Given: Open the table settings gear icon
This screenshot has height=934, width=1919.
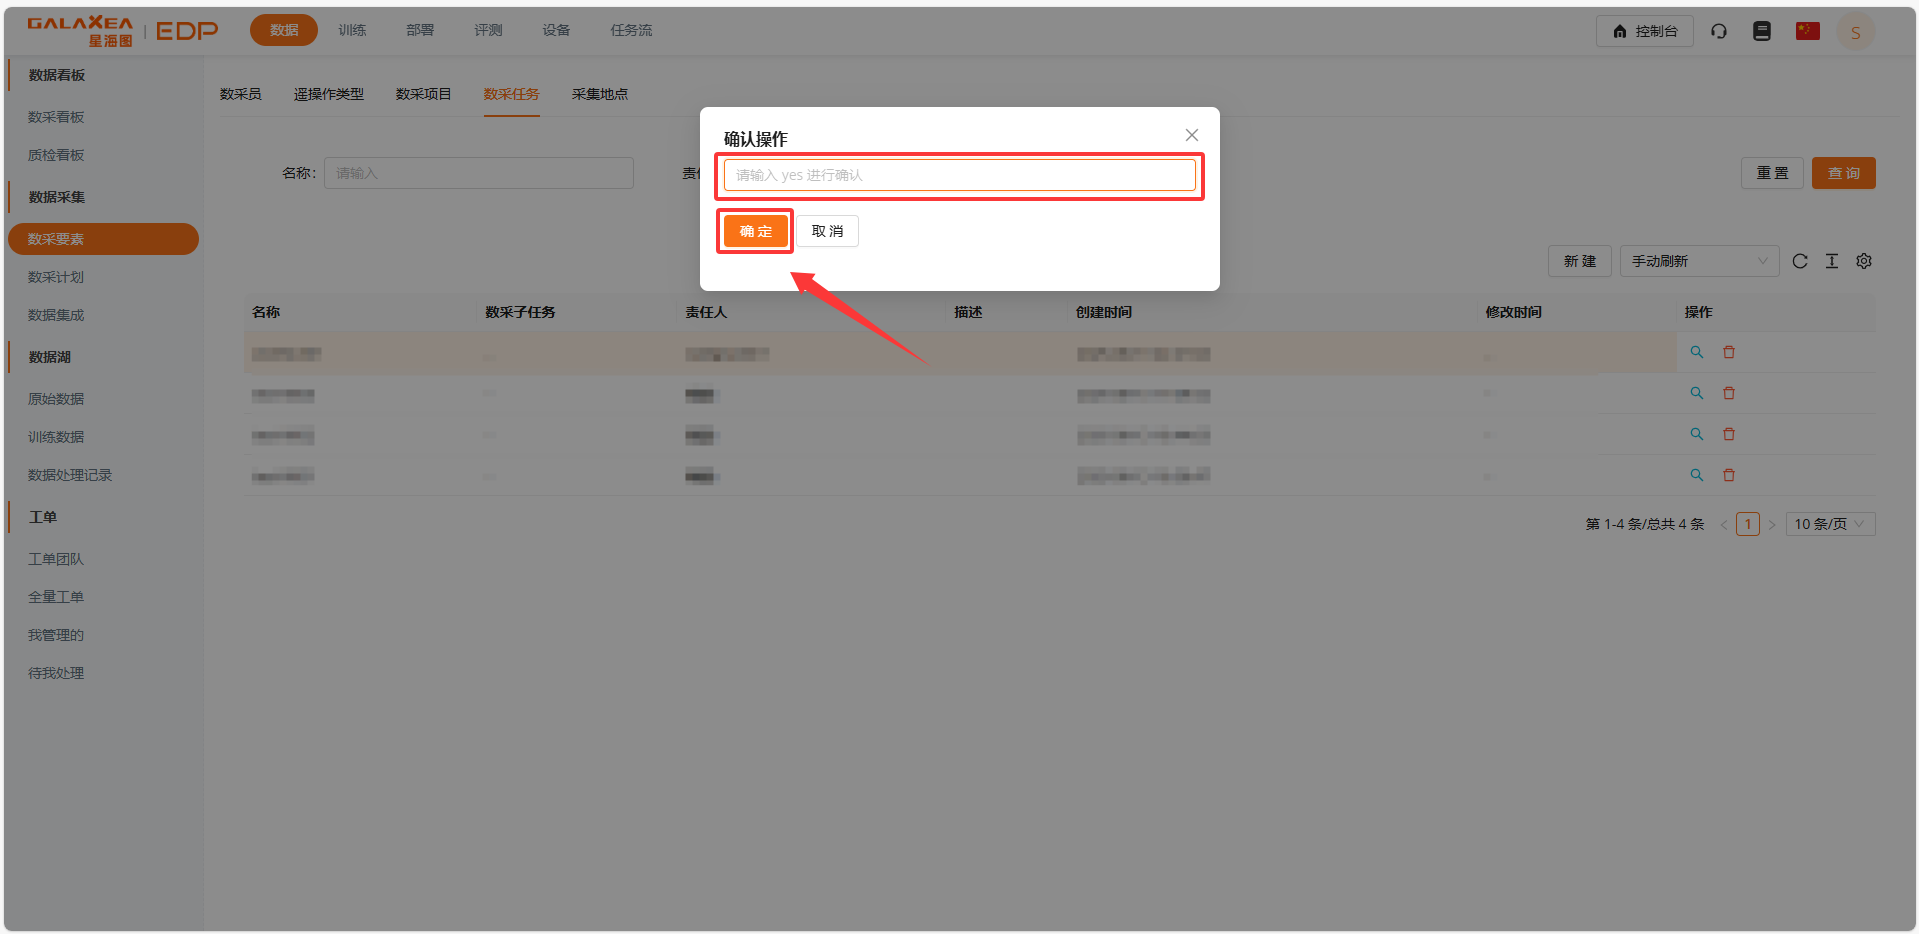Looking at the screenshot, I should click(x=1863, y=261).
